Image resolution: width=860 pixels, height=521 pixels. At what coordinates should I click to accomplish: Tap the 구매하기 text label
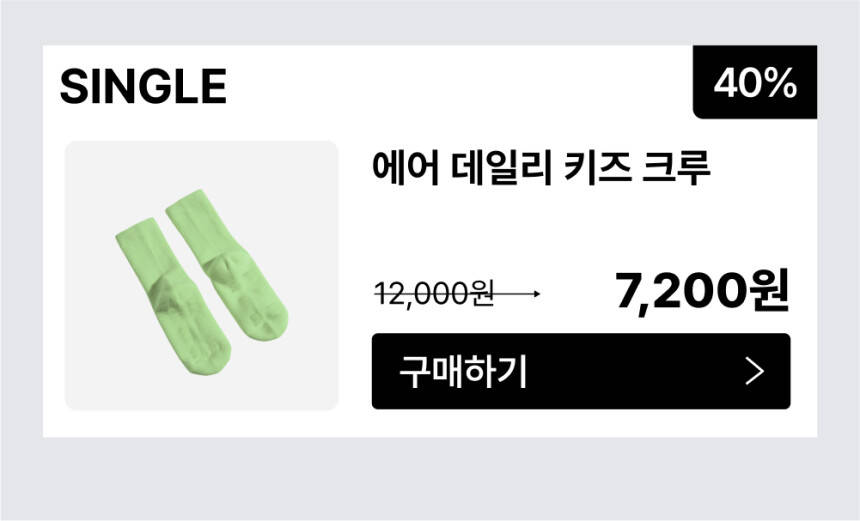tap(462, 372)
